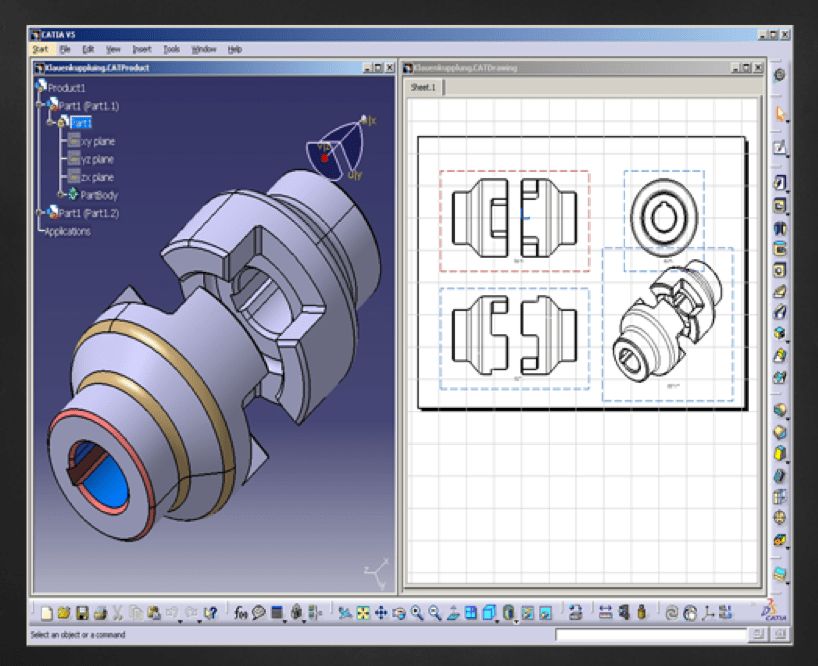Select PartBody in the tree
The width and height of the screenshot is (818, 666).
(x=99, y=195)
